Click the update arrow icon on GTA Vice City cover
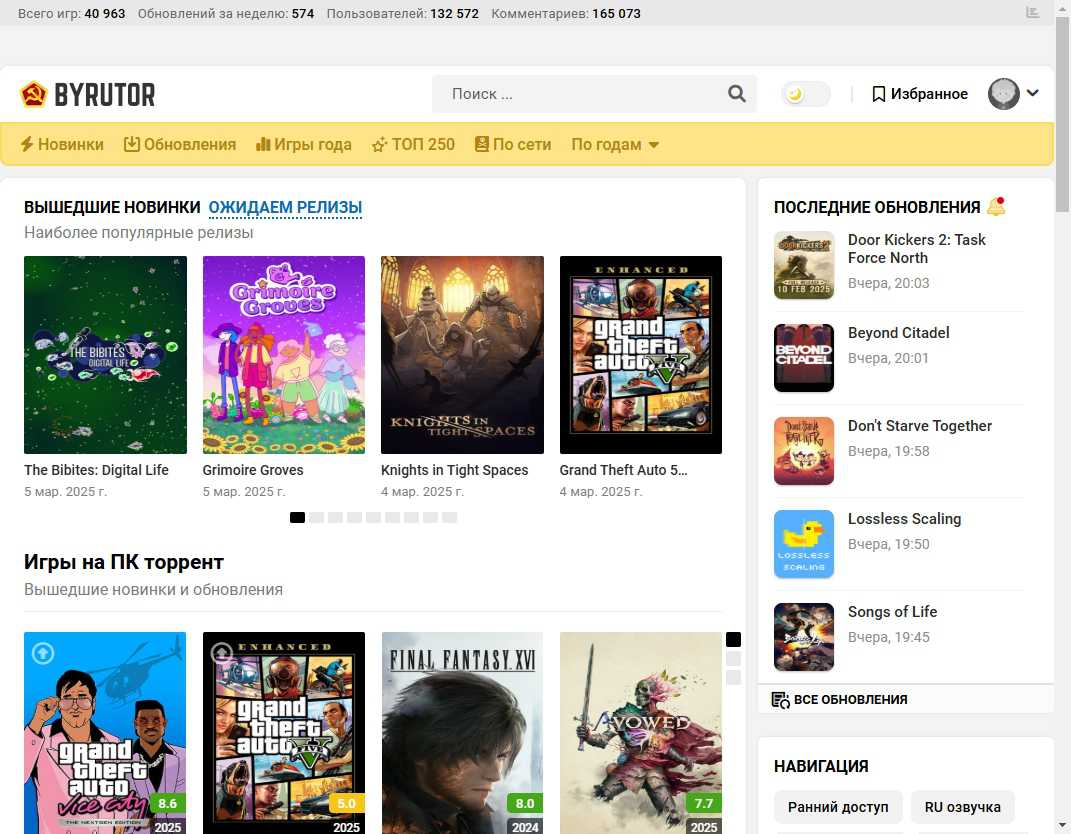Viewport: 1071px width, 834px height. click(42, 653)
